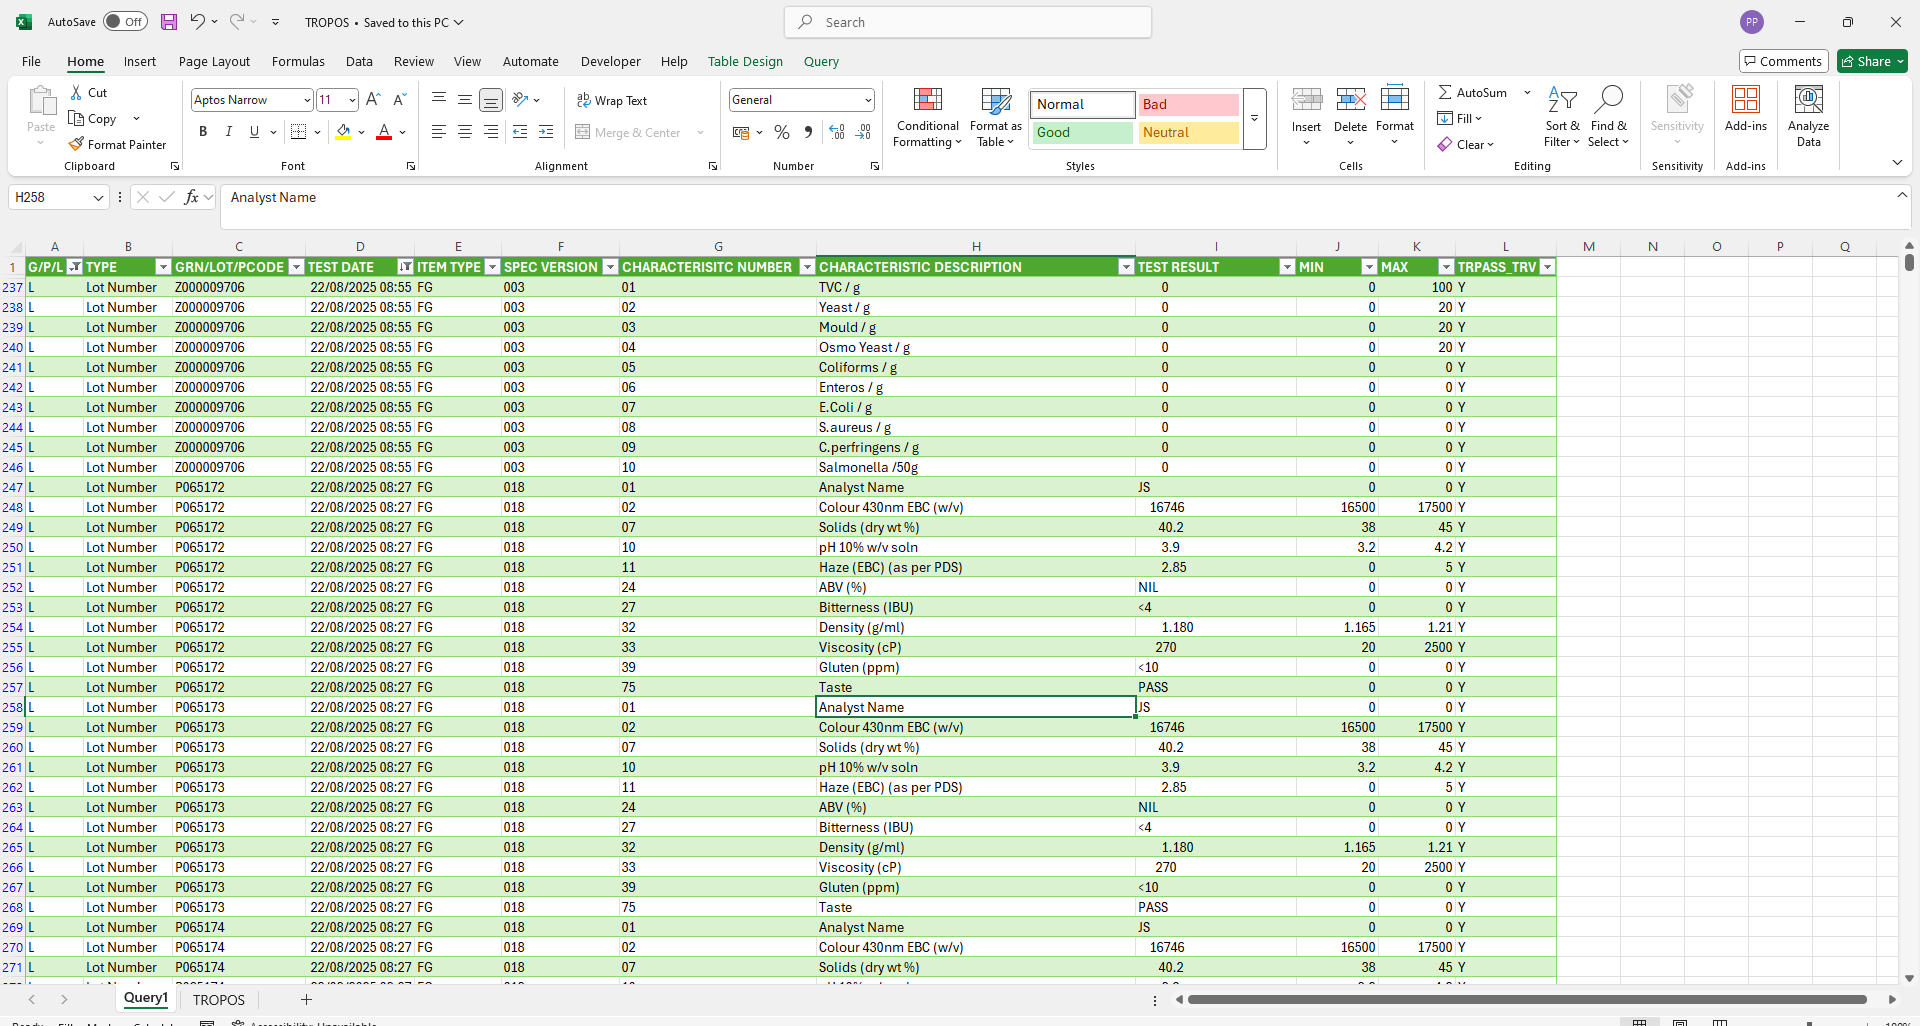This screenshot has height=1026, width=1920.
Task: Expand the cell styles gallery
Action: [x=1254, y=119]
